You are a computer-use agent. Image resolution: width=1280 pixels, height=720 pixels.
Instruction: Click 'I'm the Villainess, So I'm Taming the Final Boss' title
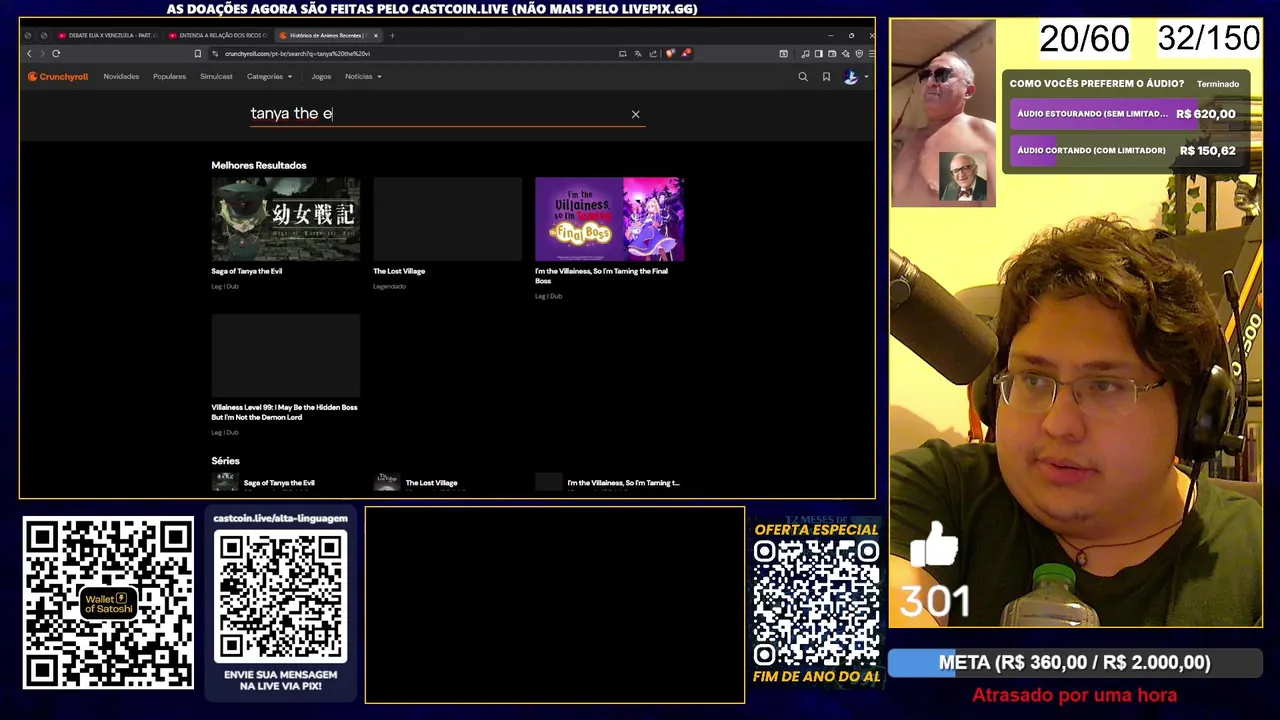tap(601, 276)
